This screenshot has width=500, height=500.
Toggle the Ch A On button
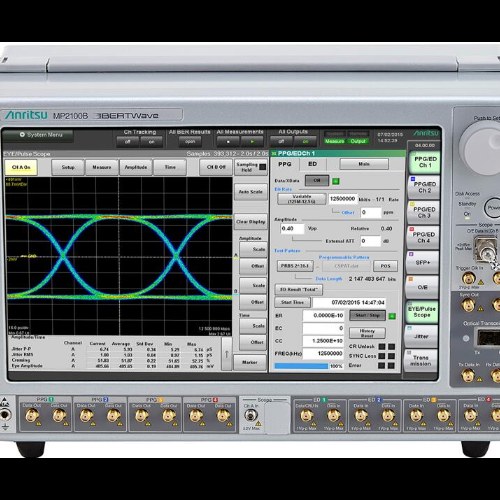[21, 167]
